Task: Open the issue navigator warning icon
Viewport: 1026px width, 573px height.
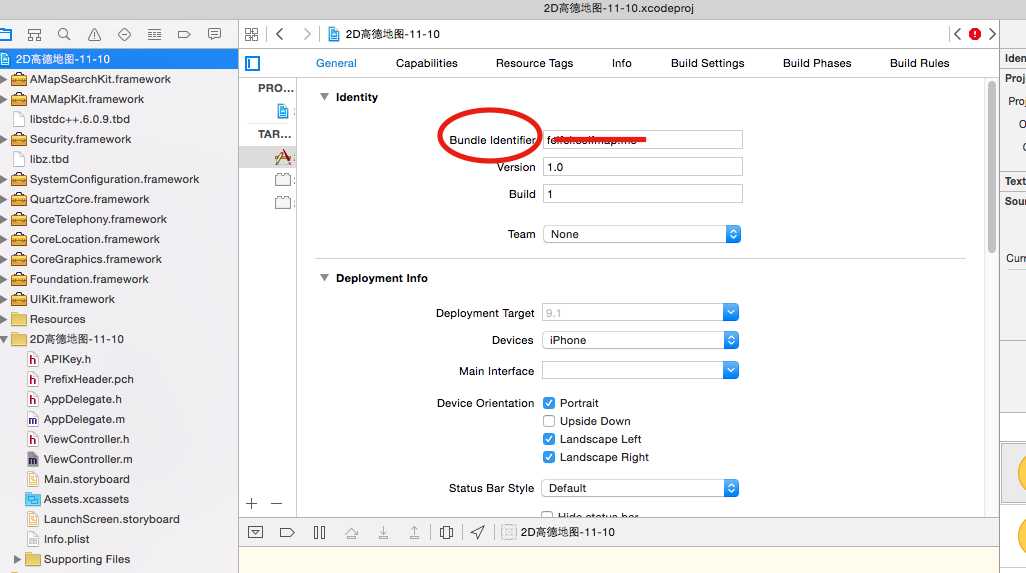Action: click(x=94, y=34)
